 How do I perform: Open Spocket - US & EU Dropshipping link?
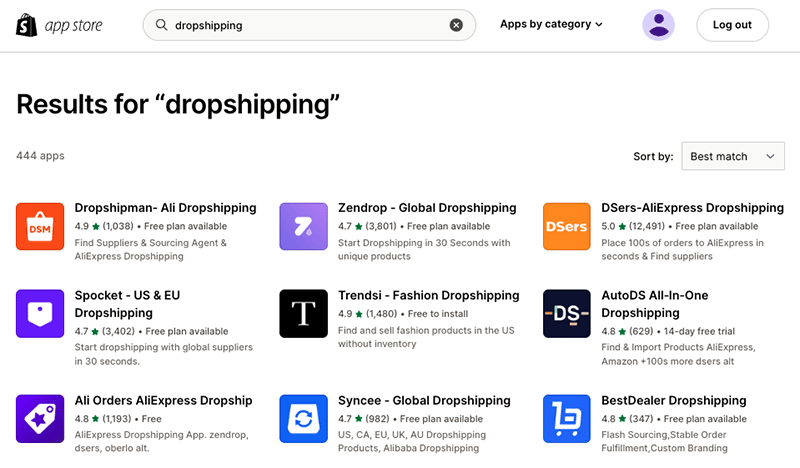[x=127, y=304]
